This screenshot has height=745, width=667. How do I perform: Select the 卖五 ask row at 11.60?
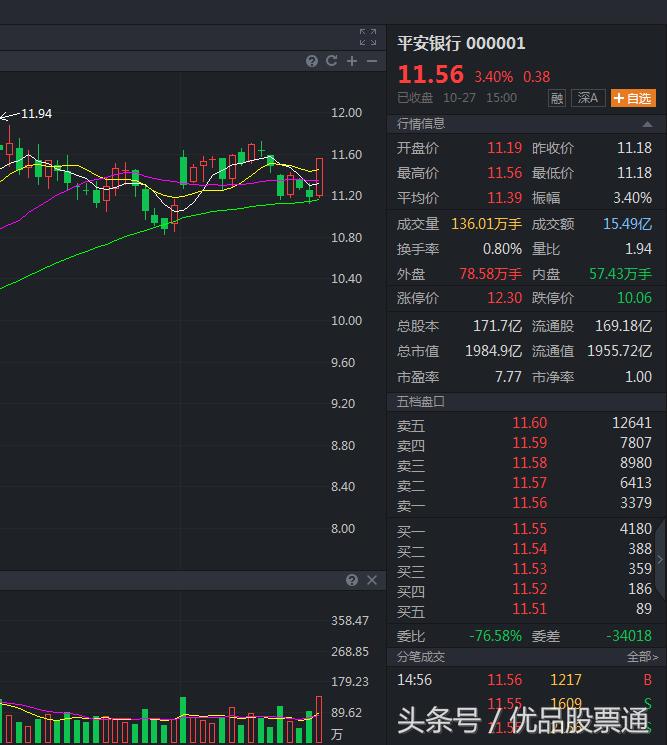[524, 423]
